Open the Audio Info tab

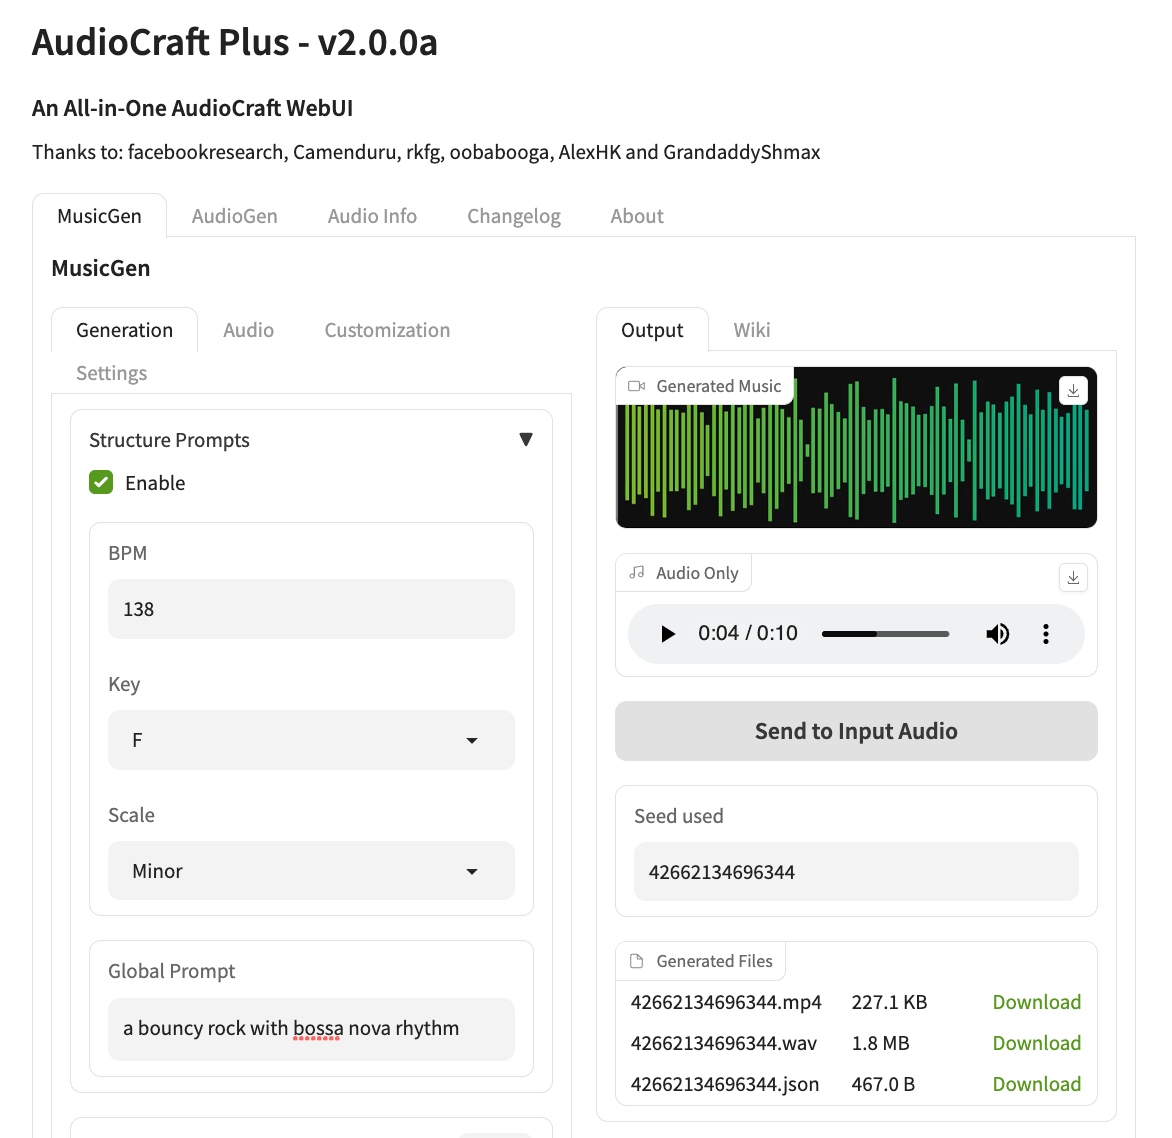point(372,216)
